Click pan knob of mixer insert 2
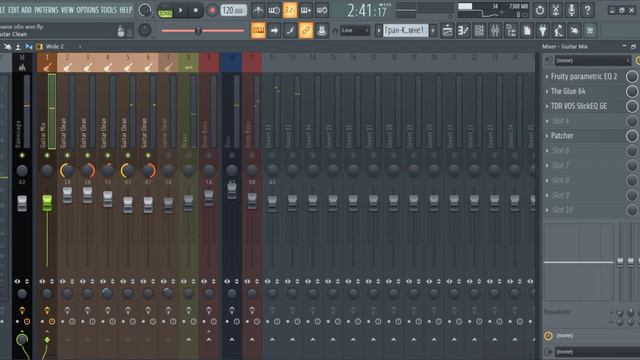The height and width of the screenshot is (360, 640). click(67, 170)
